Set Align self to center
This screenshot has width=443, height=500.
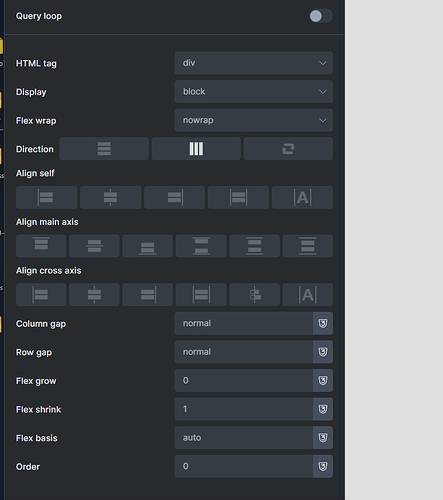coord(110,197)
